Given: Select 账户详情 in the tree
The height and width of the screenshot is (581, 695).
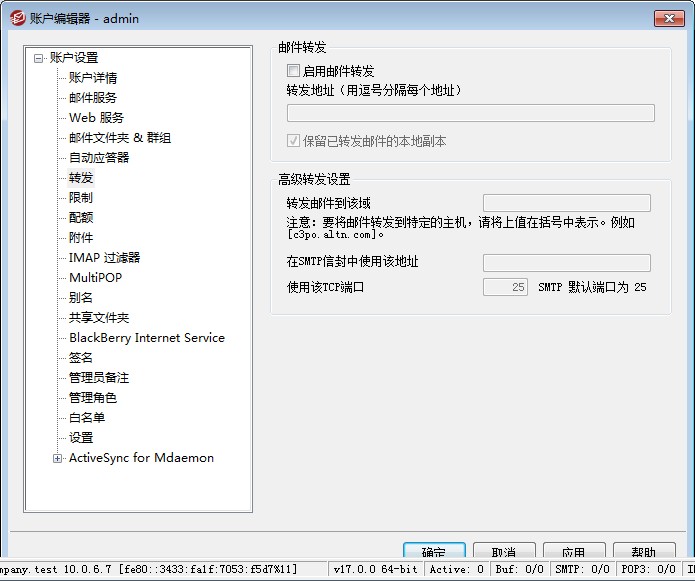Looking at the screenshot, I should tap(93, 78).
